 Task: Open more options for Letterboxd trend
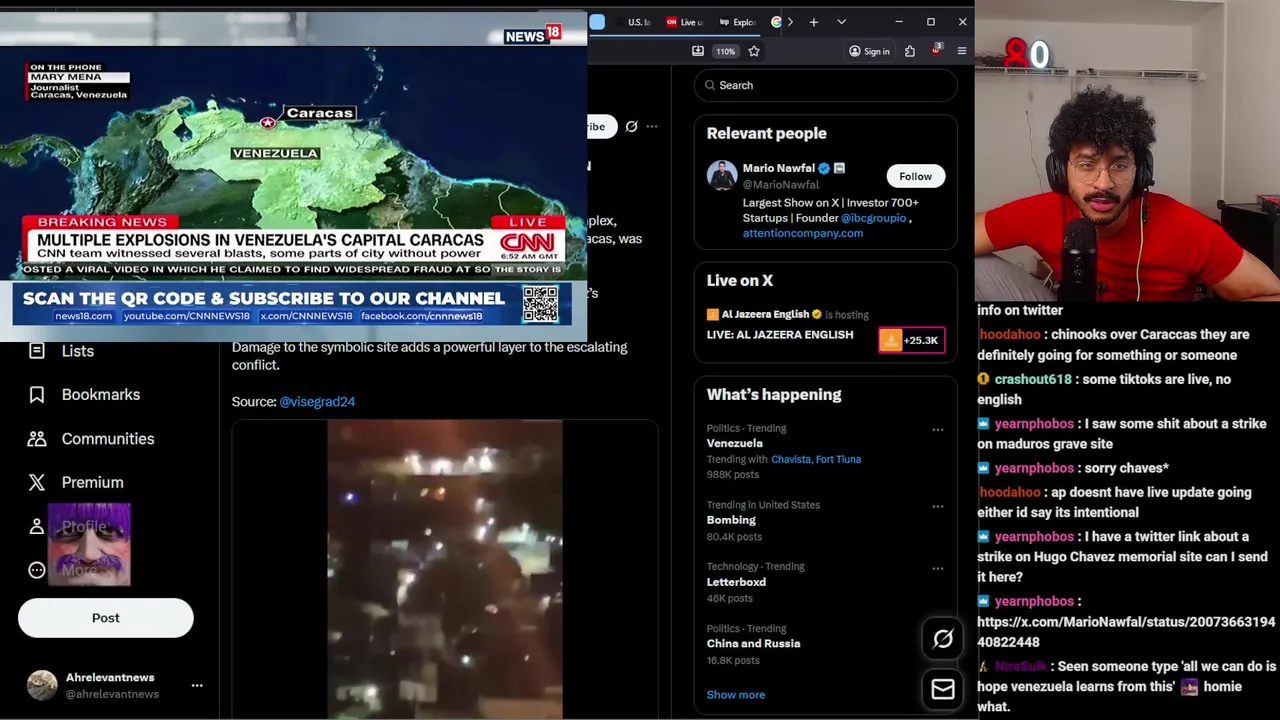[x=938, y=568]
